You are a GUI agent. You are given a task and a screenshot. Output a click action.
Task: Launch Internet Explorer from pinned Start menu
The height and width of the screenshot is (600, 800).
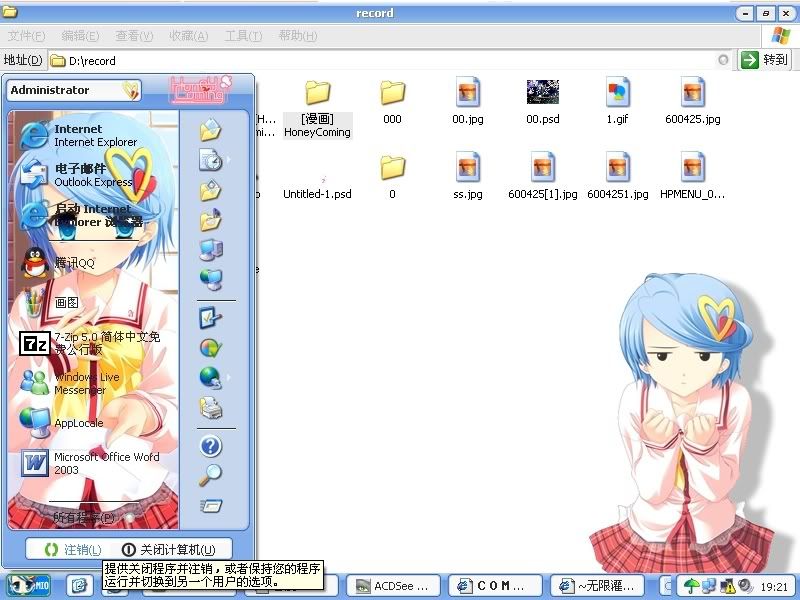[79, 135]
